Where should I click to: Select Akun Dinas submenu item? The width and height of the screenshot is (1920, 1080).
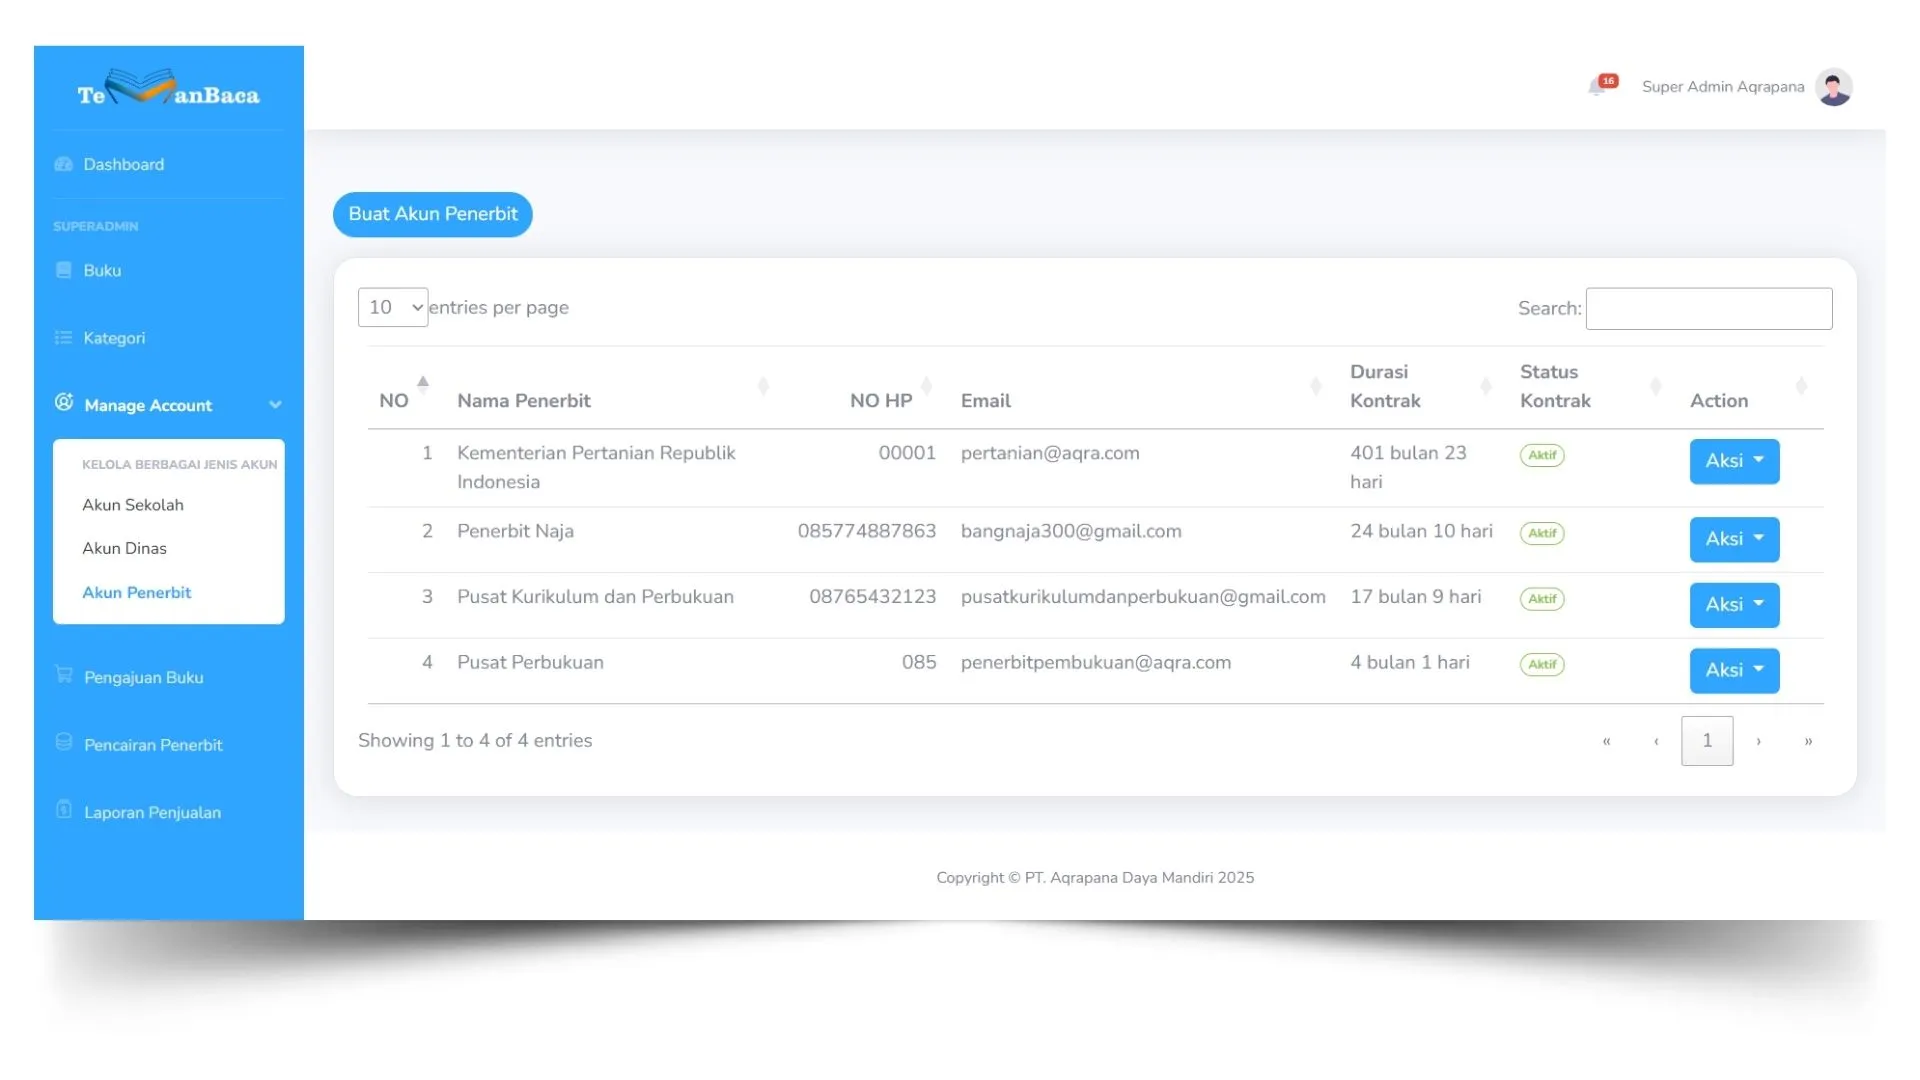click(x=124, y=549)
